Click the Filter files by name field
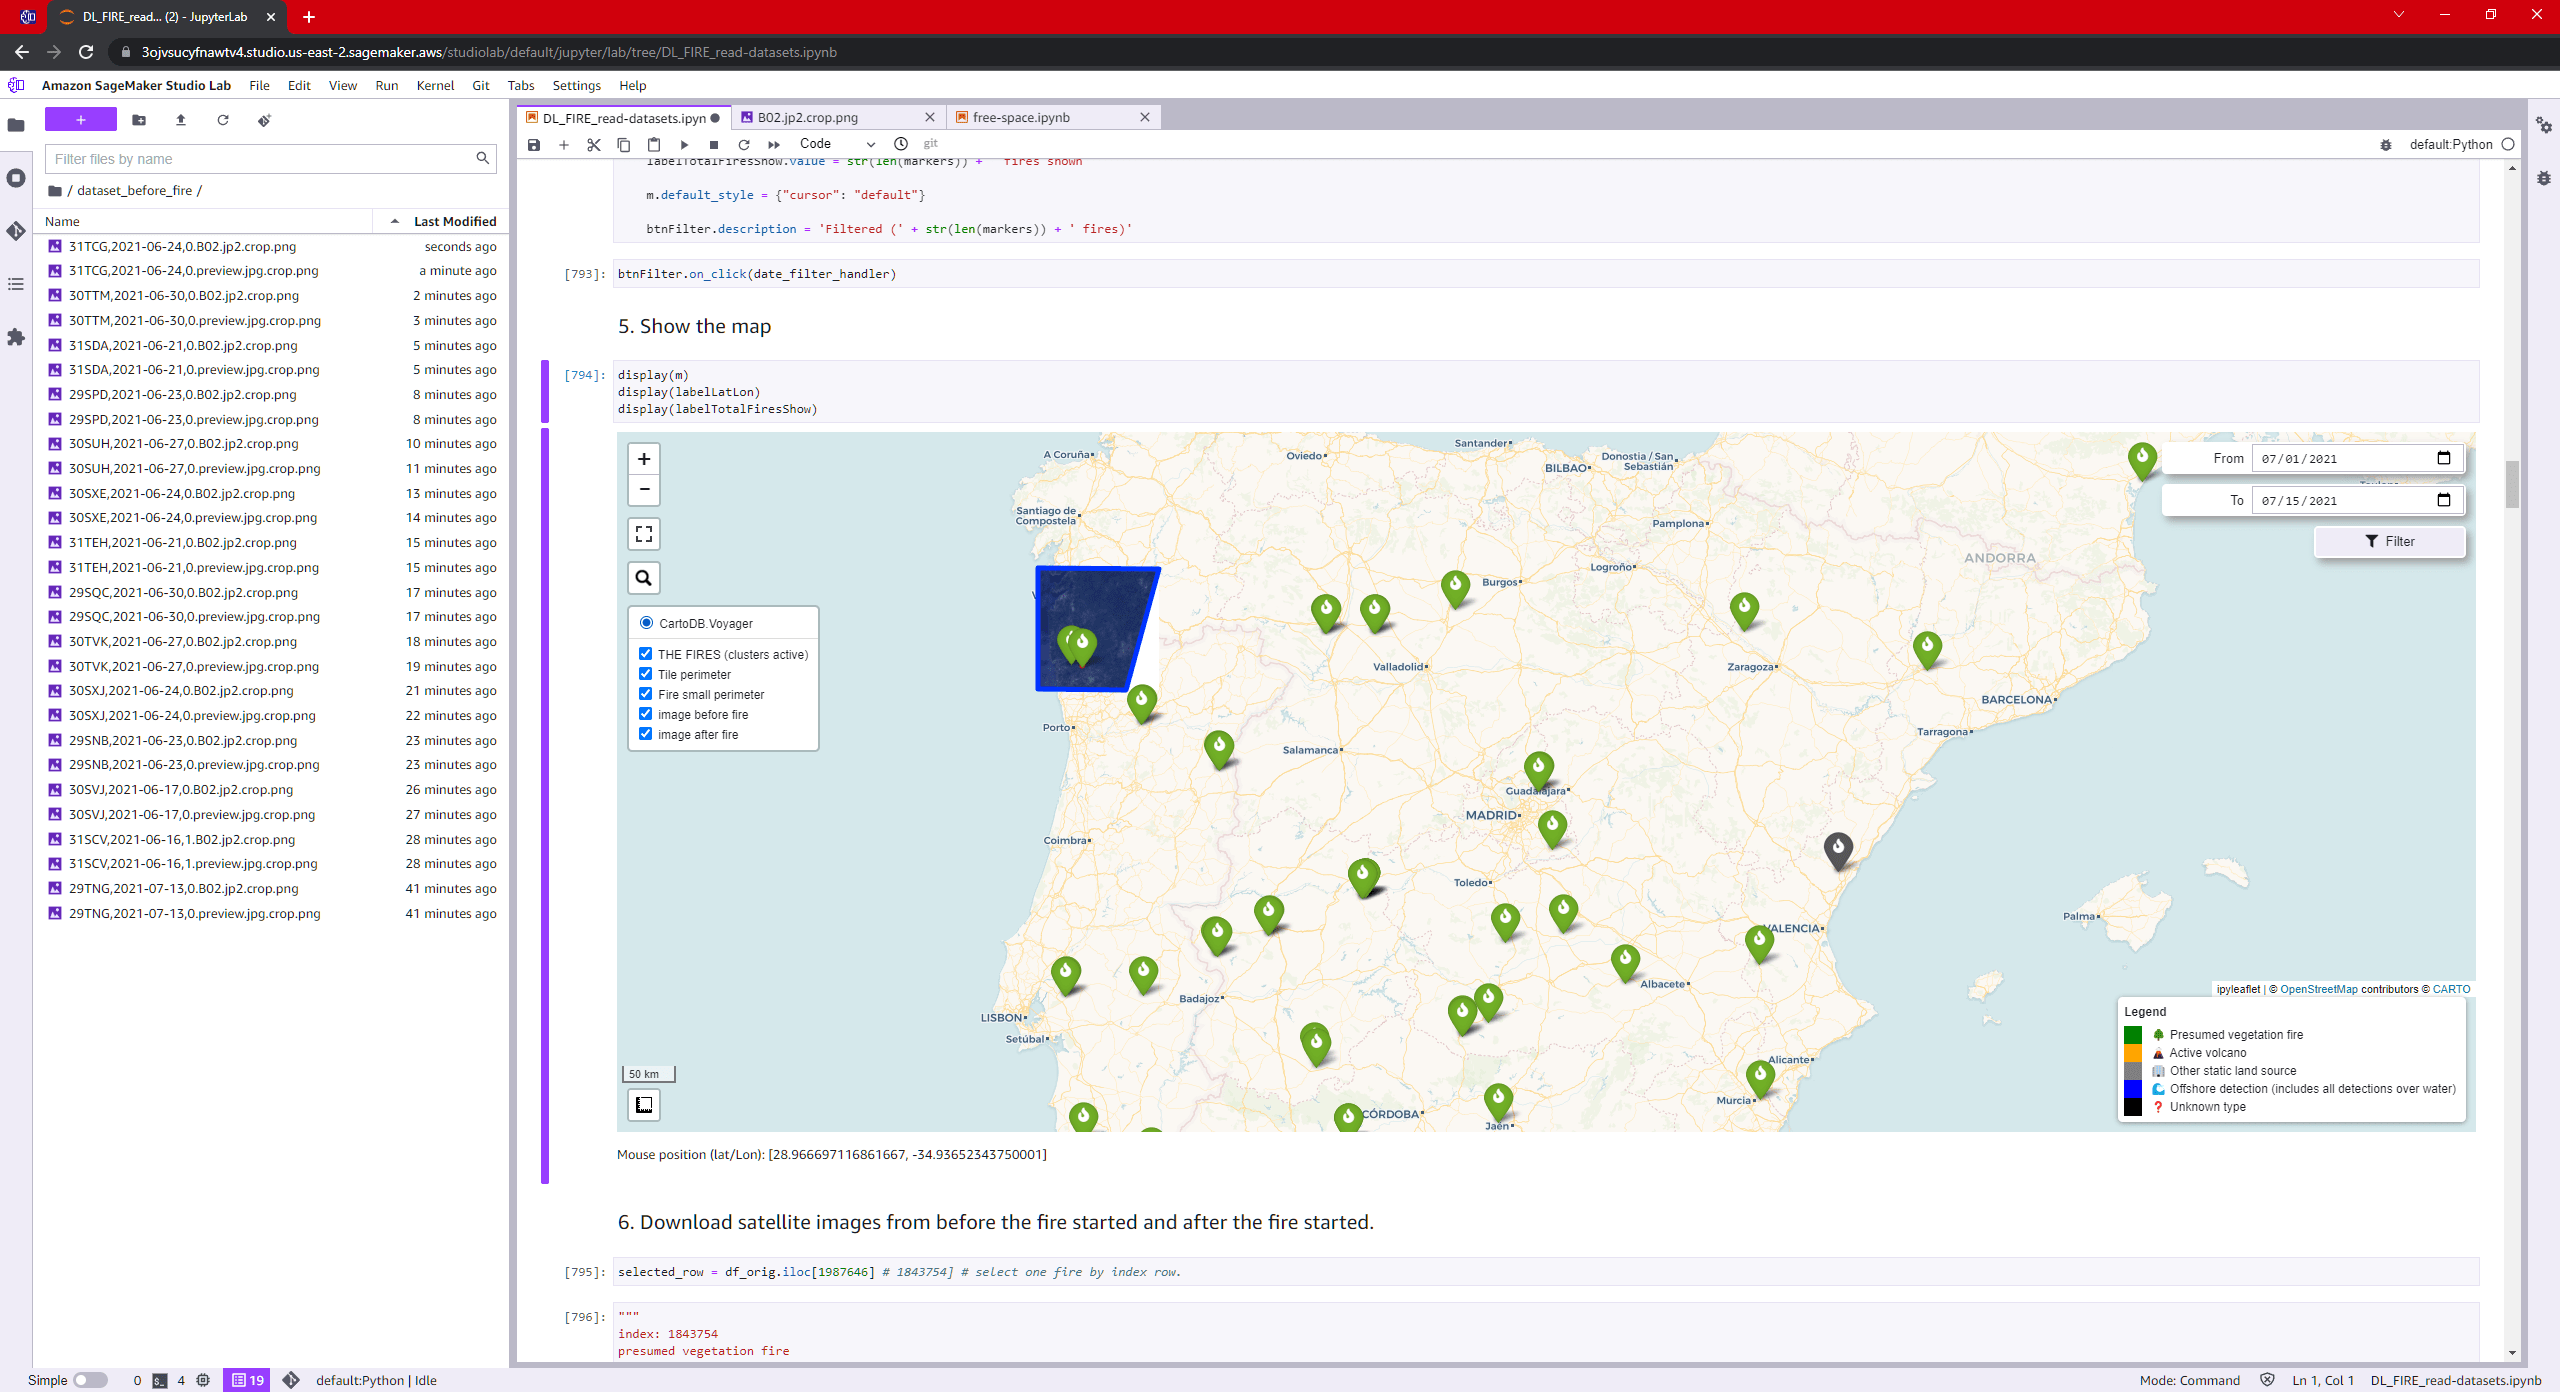The width and height of the screenshot is (2560, 1392). 262,159
